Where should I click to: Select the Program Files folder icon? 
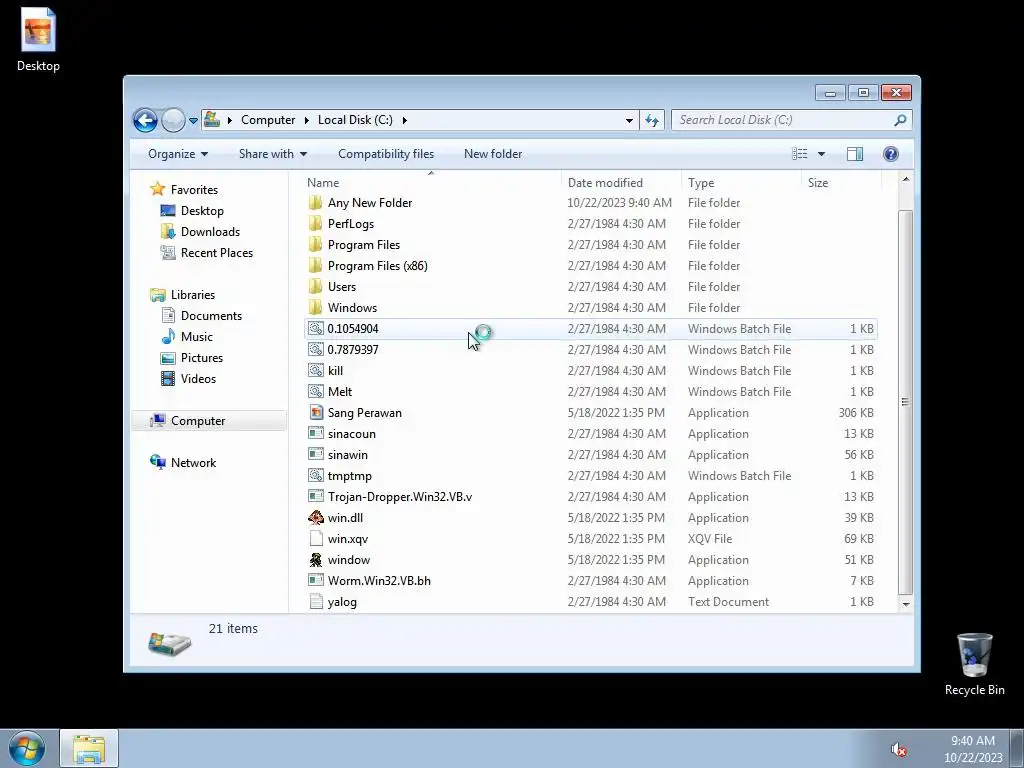[x=315, y=245]
